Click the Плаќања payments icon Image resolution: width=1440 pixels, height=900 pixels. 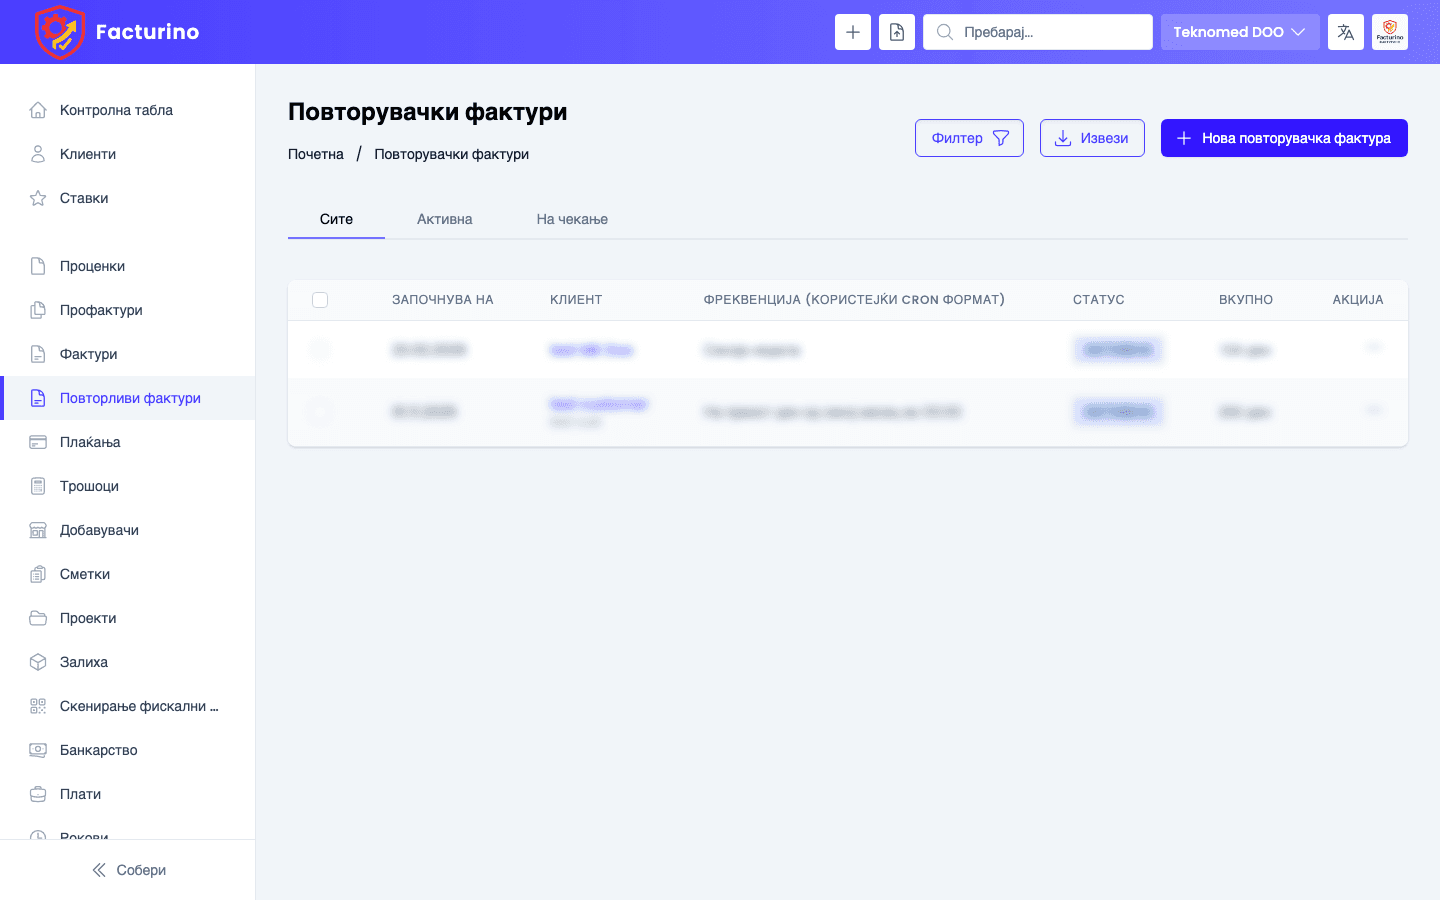pyautogui.click(x=36, y=442)
